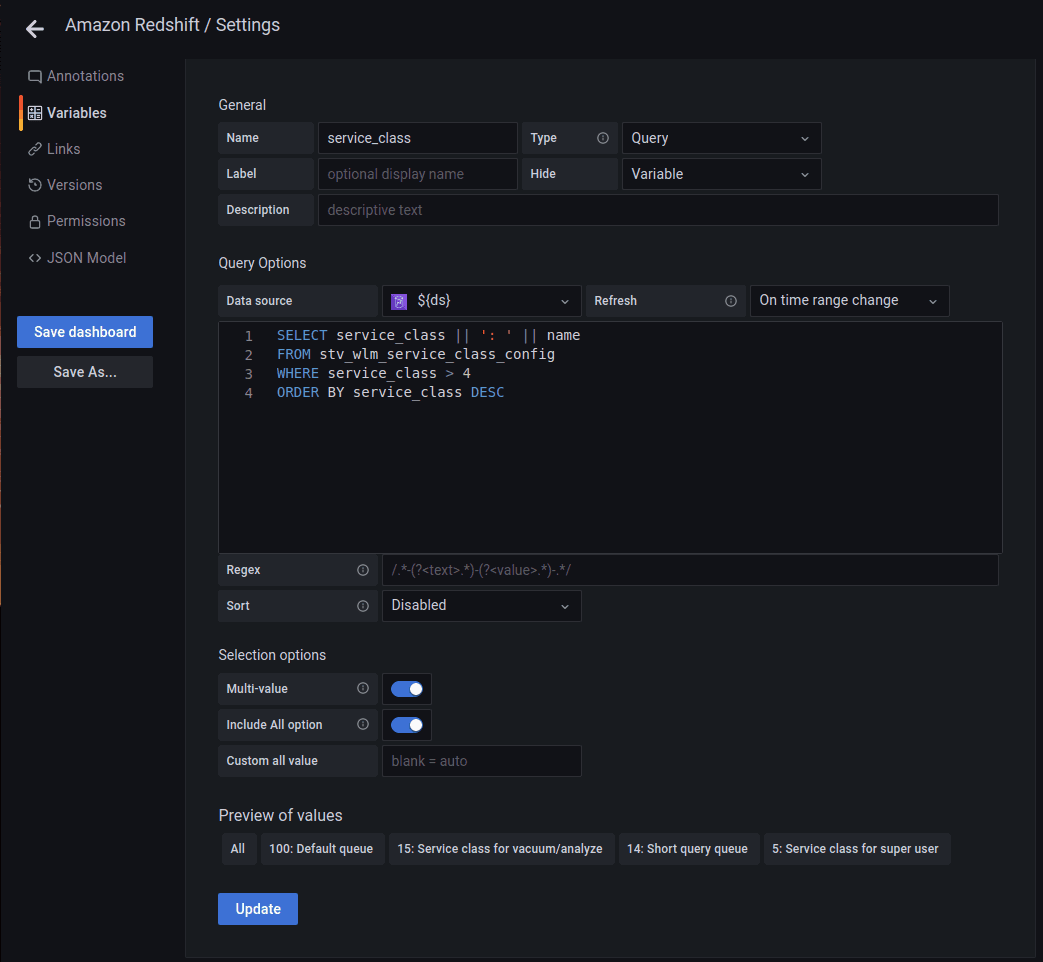
Task: Click the "All" preview value
Action: [237, 849]
